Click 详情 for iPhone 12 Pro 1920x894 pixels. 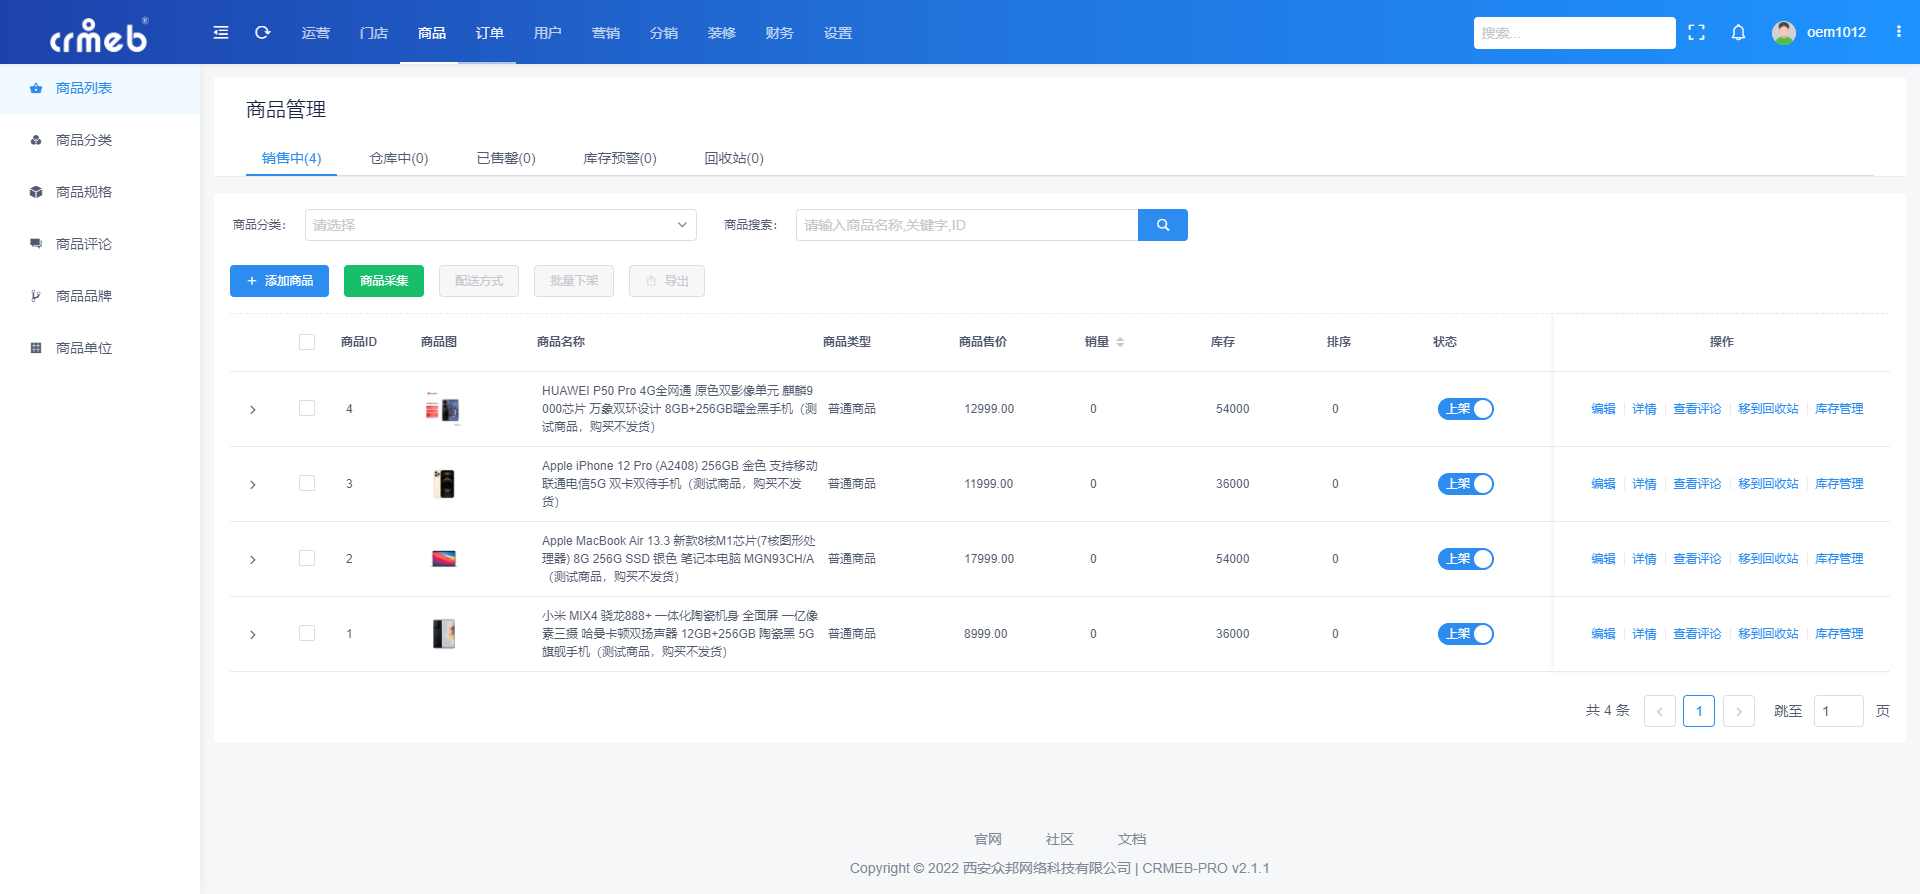[1644, 484]
